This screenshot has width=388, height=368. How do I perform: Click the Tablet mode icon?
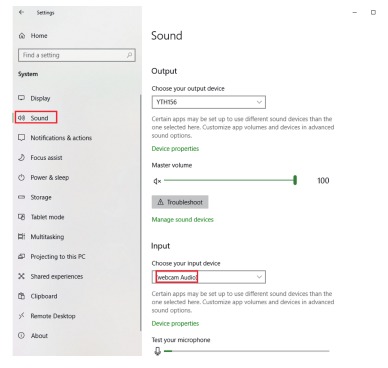coord(22,217)
